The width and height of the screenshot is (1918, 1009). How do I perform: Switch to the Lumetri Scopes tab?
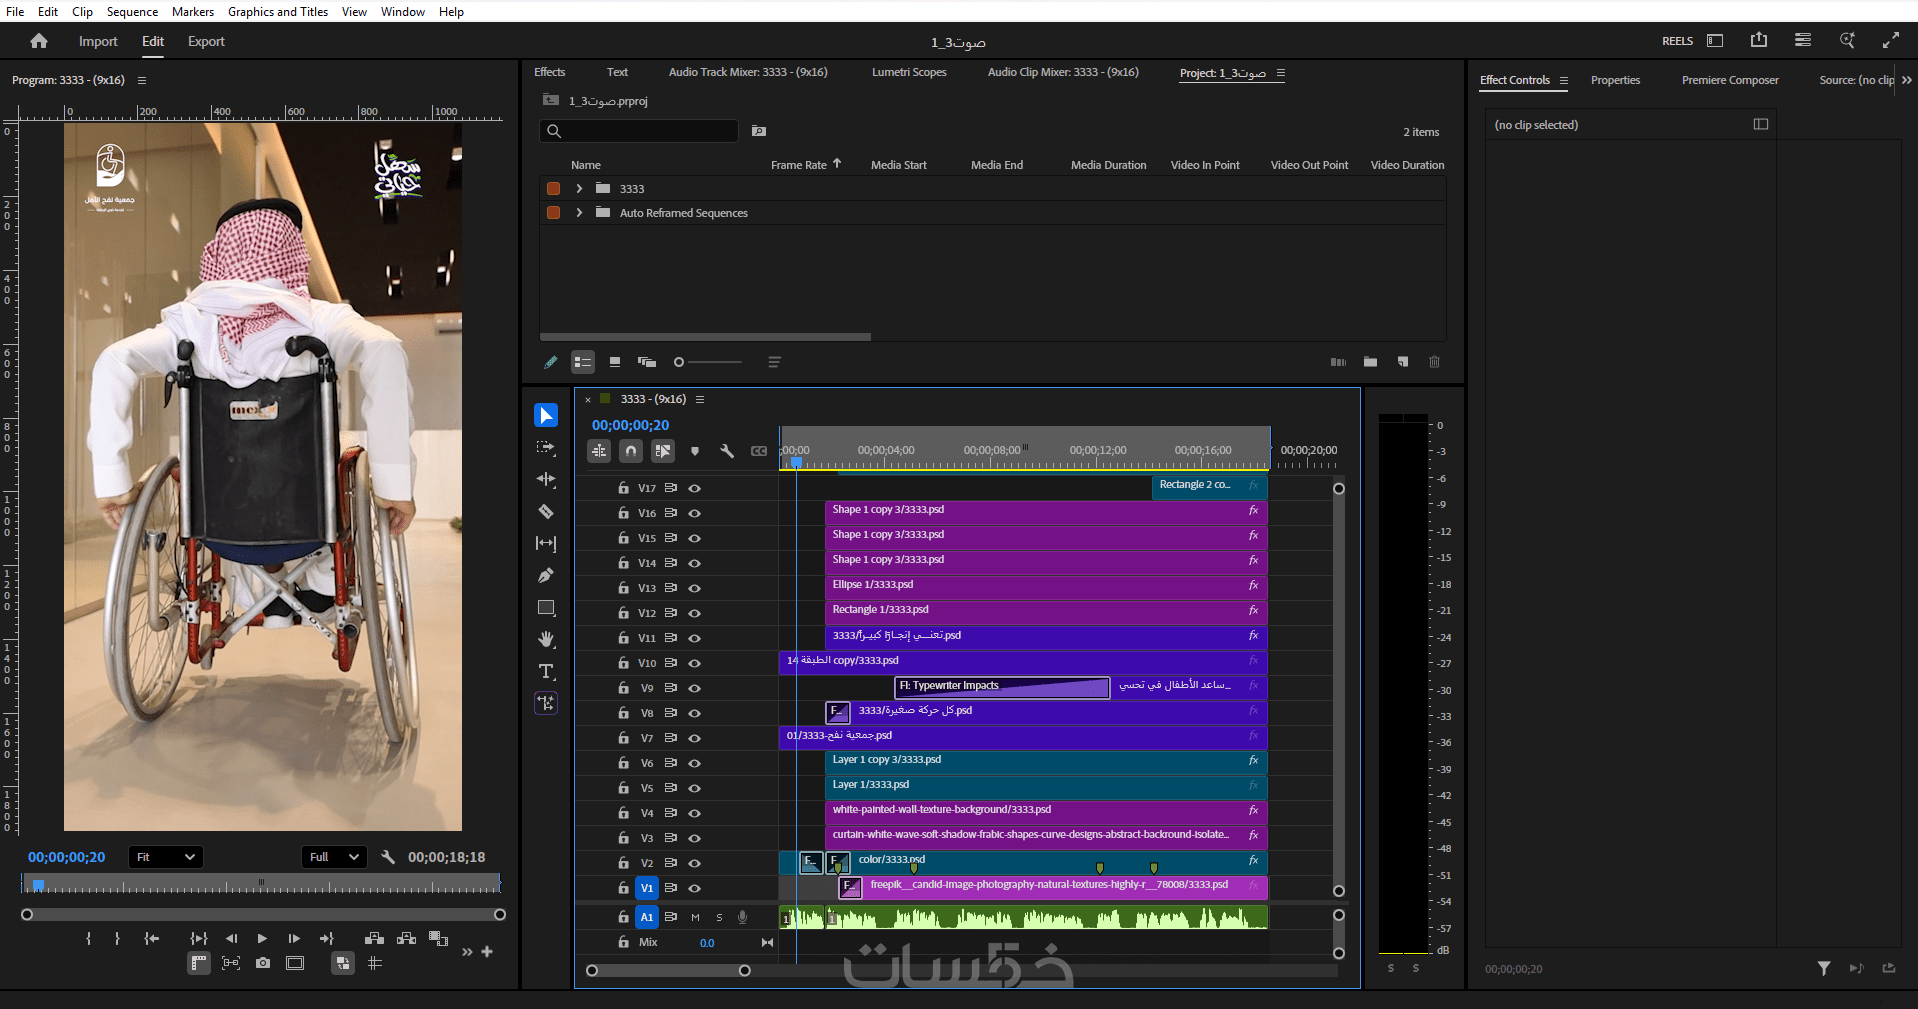(908, 72)
